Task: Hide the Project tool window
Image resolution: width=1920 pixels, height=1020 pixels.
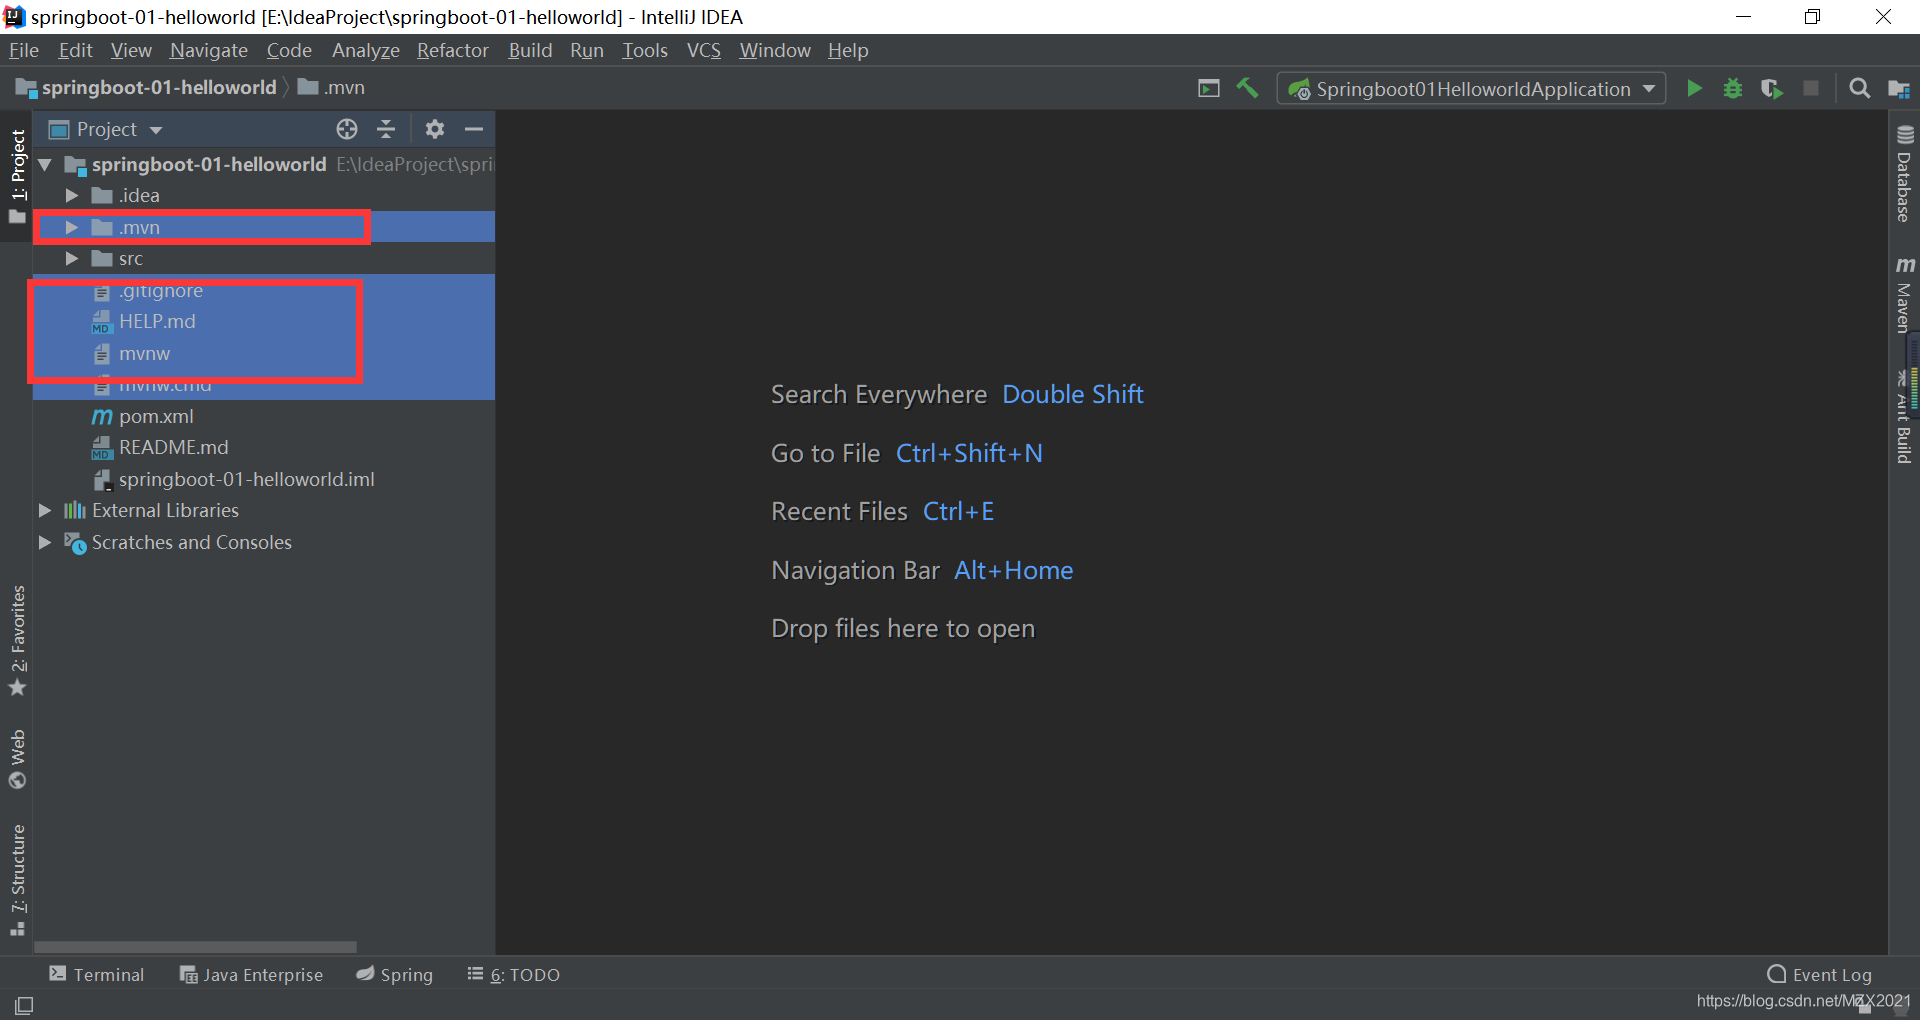Action: point(474,129)
